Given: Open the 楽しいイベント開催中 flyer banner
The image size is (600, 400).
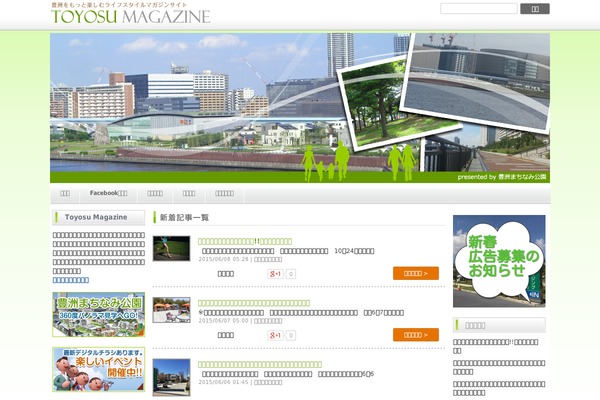Looking at the screenshot, I should pos(99,369).
